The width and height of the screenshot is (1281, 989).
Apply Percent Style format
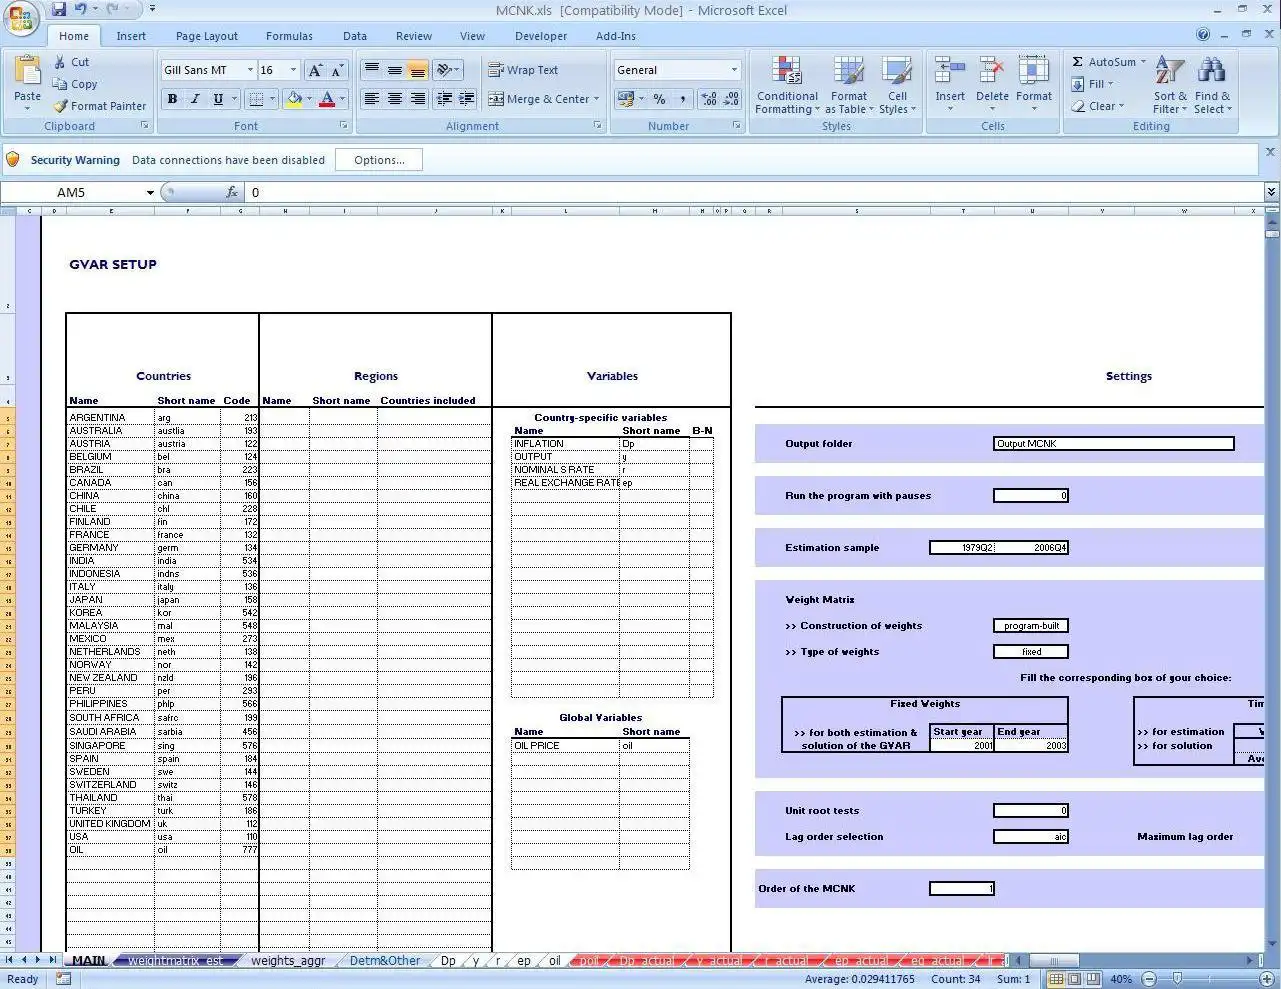659,99
